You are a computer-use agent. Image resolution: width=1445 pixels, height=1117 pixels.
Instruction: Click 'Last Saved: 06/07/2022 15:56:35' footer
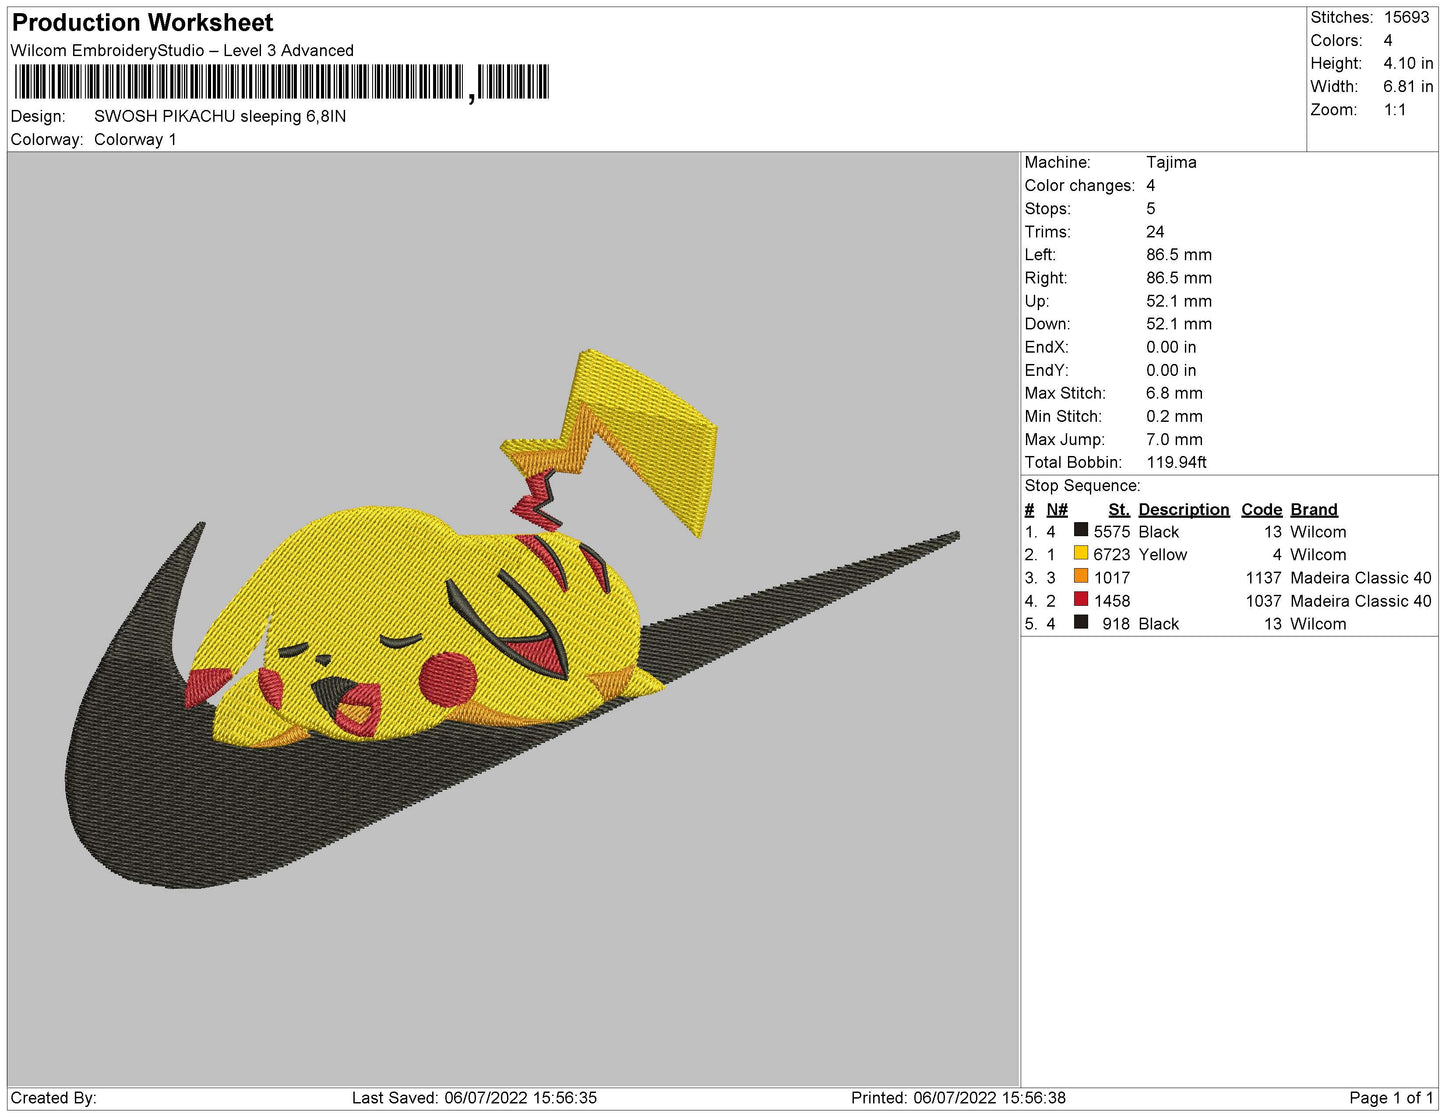474,1097
